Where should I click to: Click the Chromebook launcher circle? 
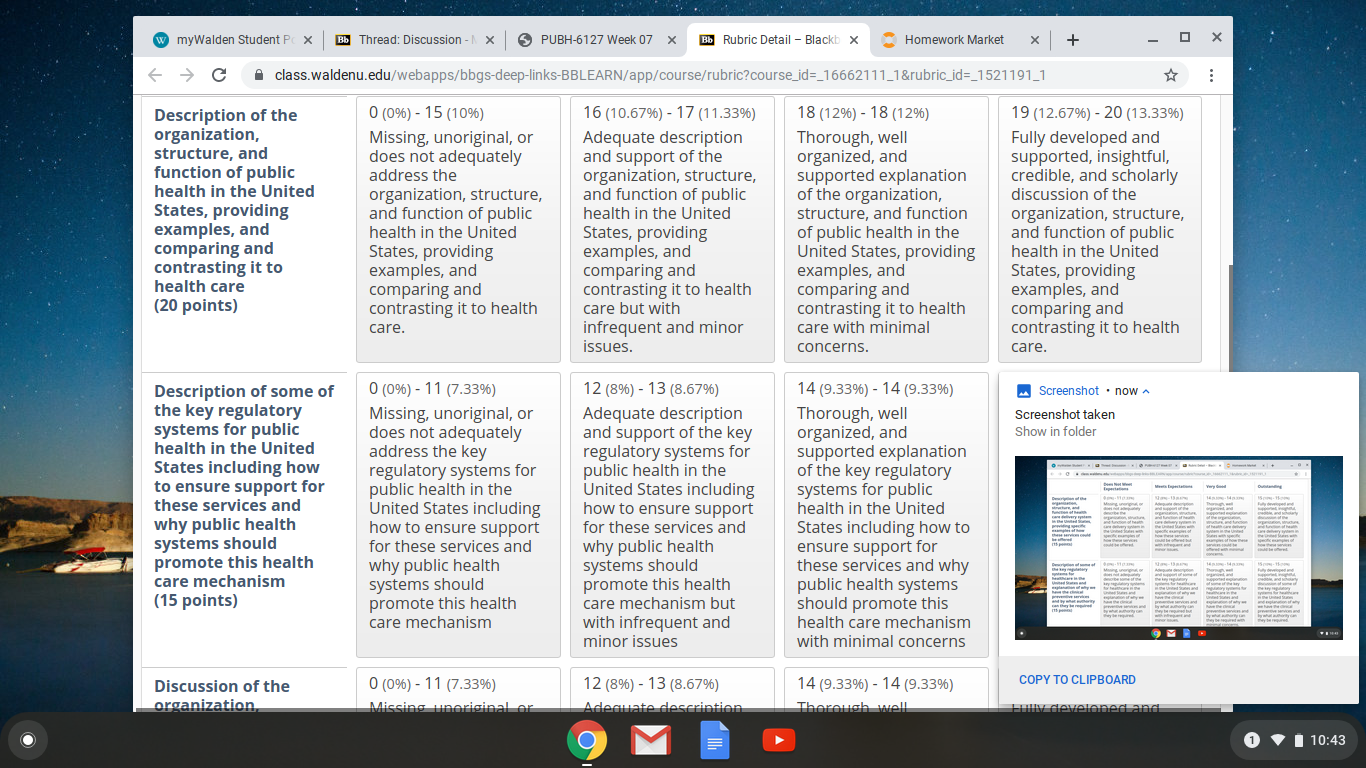click(x=28, y=740)
